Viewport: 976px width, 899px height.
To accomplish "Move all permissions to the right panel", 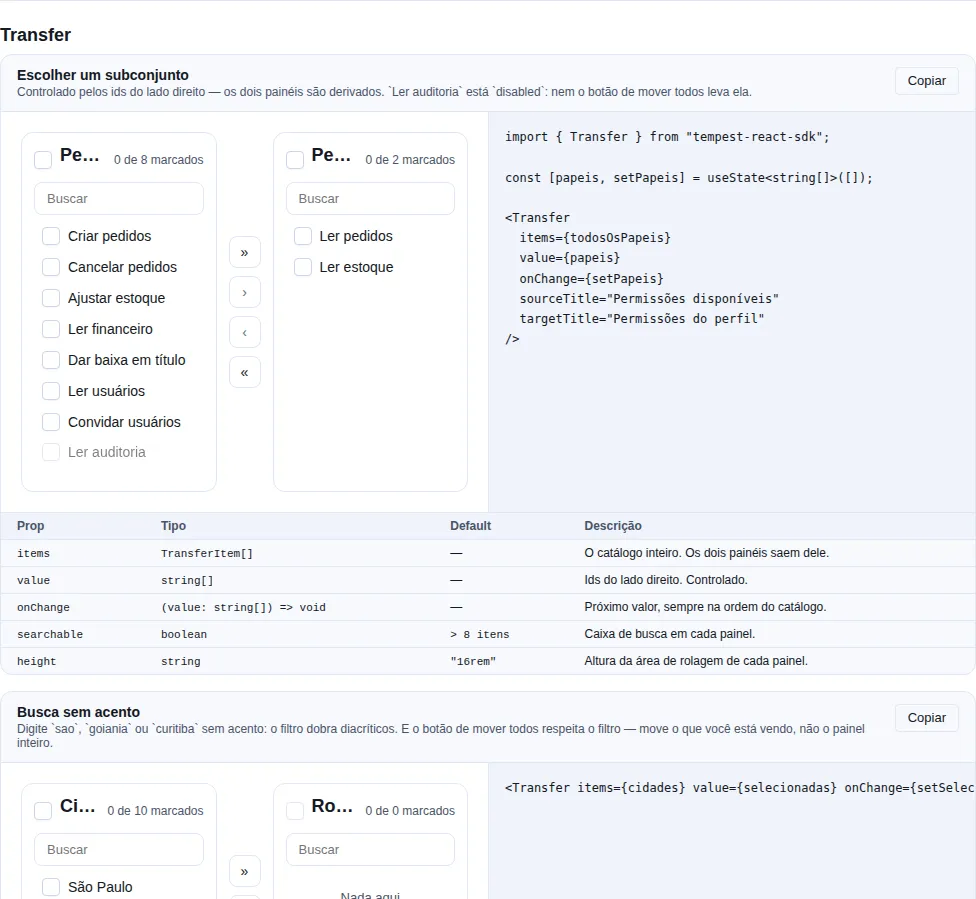I will point(245,253).
